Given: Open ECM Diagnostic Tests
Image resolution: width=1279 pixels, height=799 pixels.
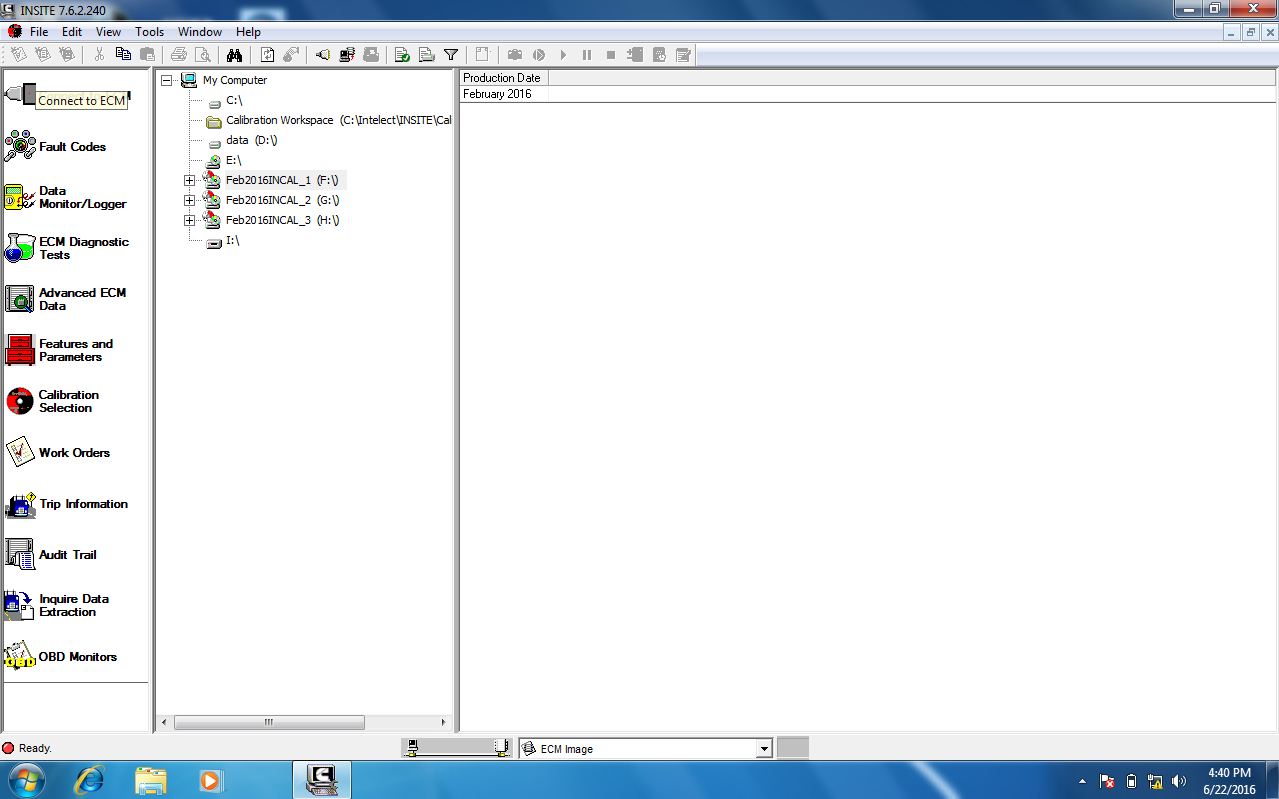Looking at the screenshot, I should [67, 248].
